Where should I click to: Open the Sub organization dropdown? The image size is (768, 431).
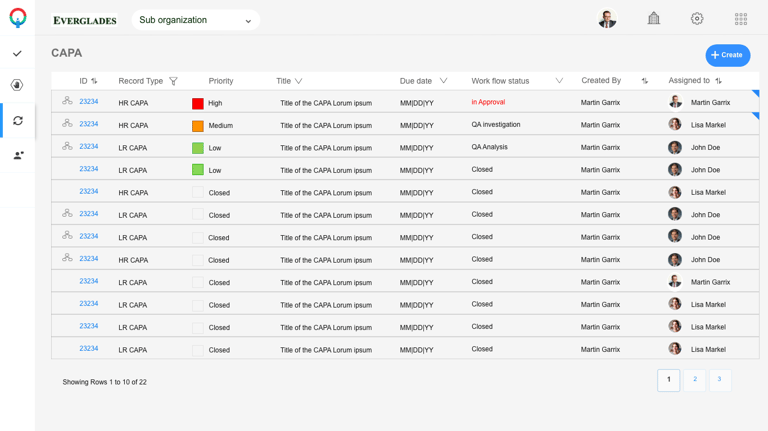[x=195, y=20]
